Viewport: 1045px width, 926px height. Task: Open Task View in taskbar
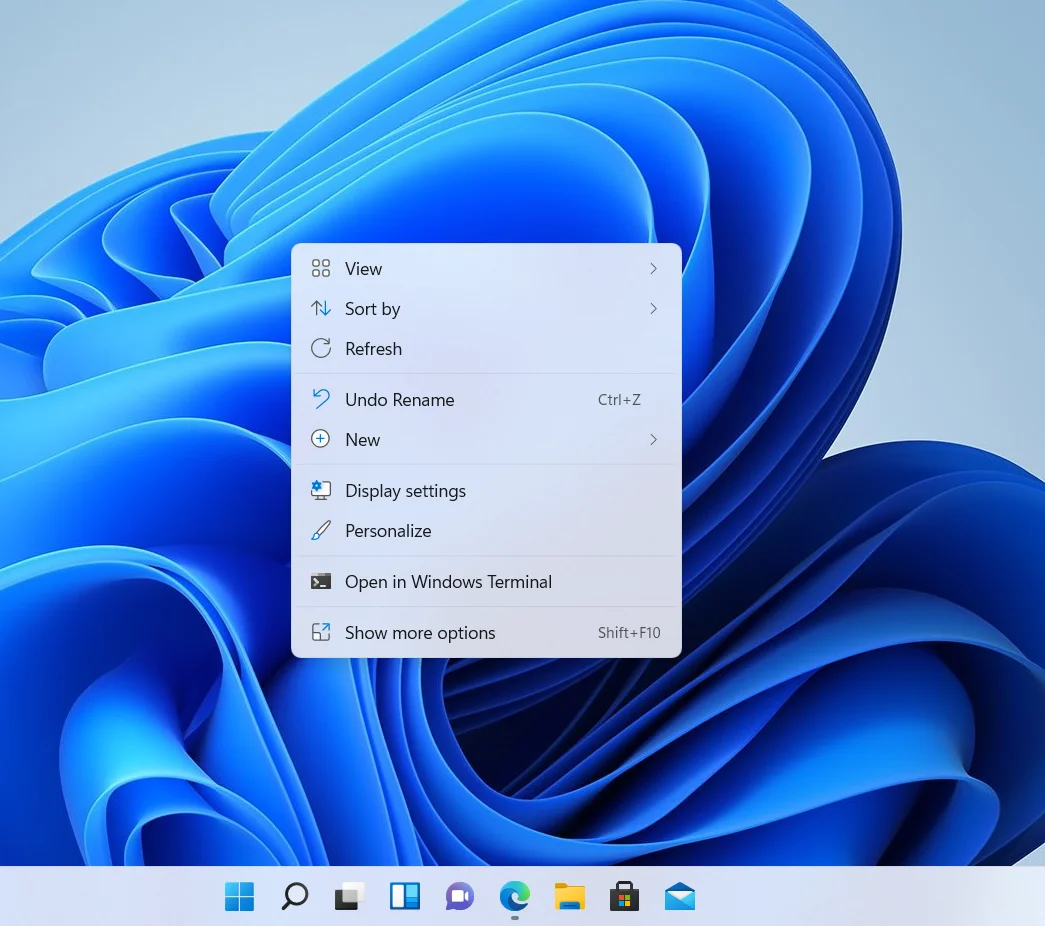(x=350, y=896)
